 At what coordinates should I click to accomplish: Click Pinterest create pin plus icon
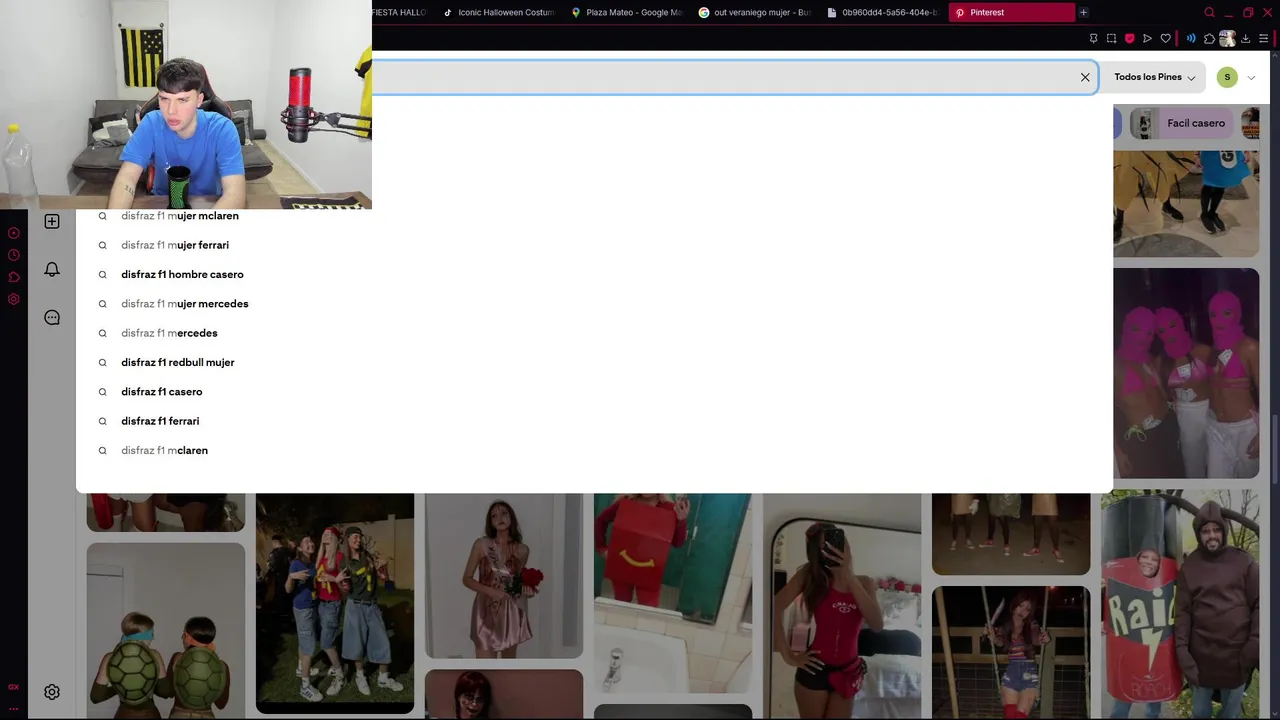(x=52, y=222)
